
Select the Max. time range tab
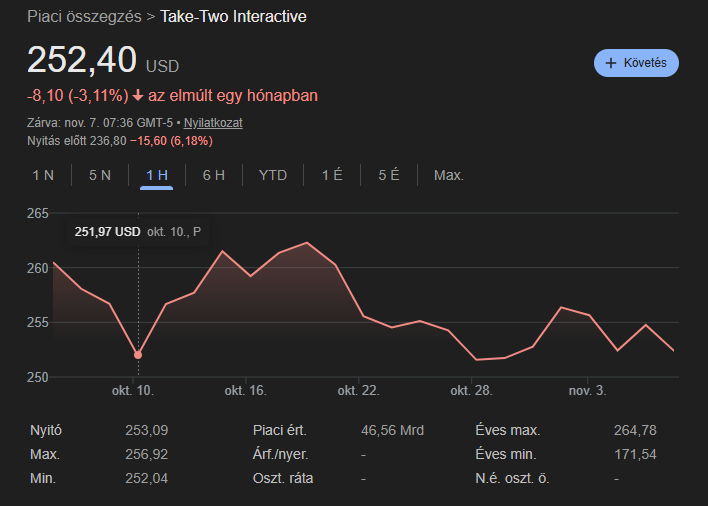[449, 175]
